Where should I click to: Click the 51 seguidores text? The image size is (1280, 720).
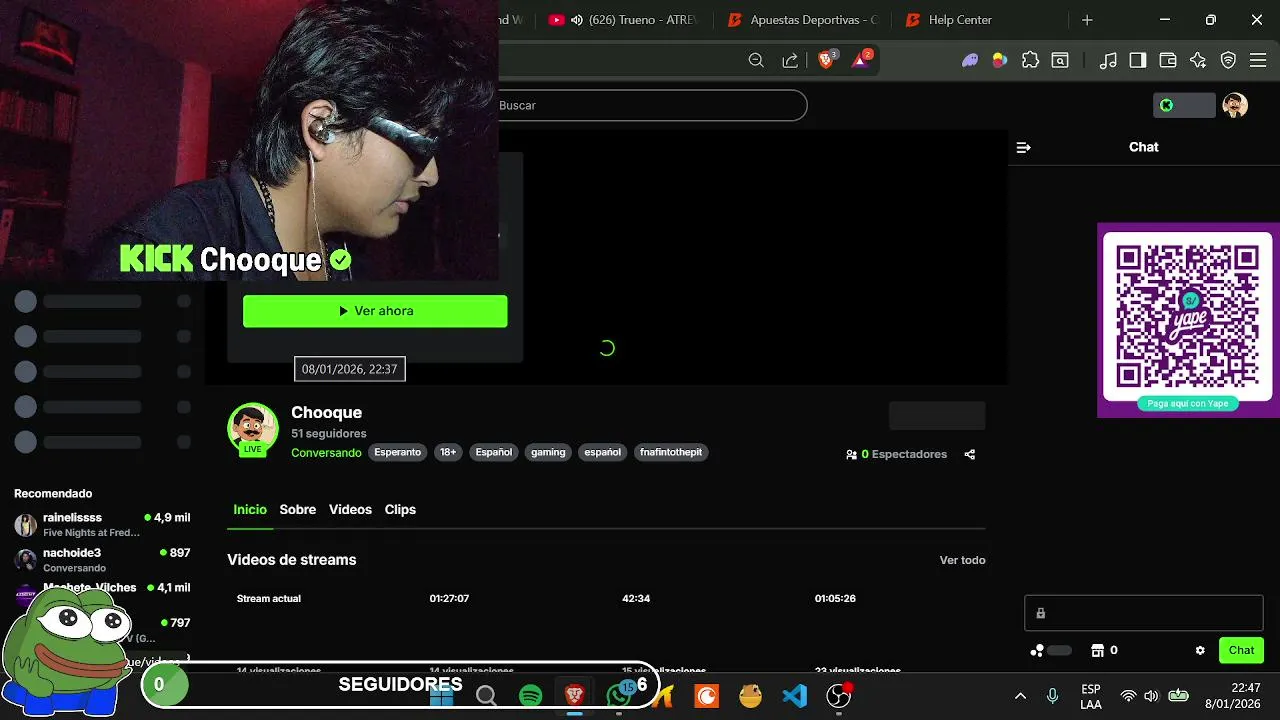329,434
